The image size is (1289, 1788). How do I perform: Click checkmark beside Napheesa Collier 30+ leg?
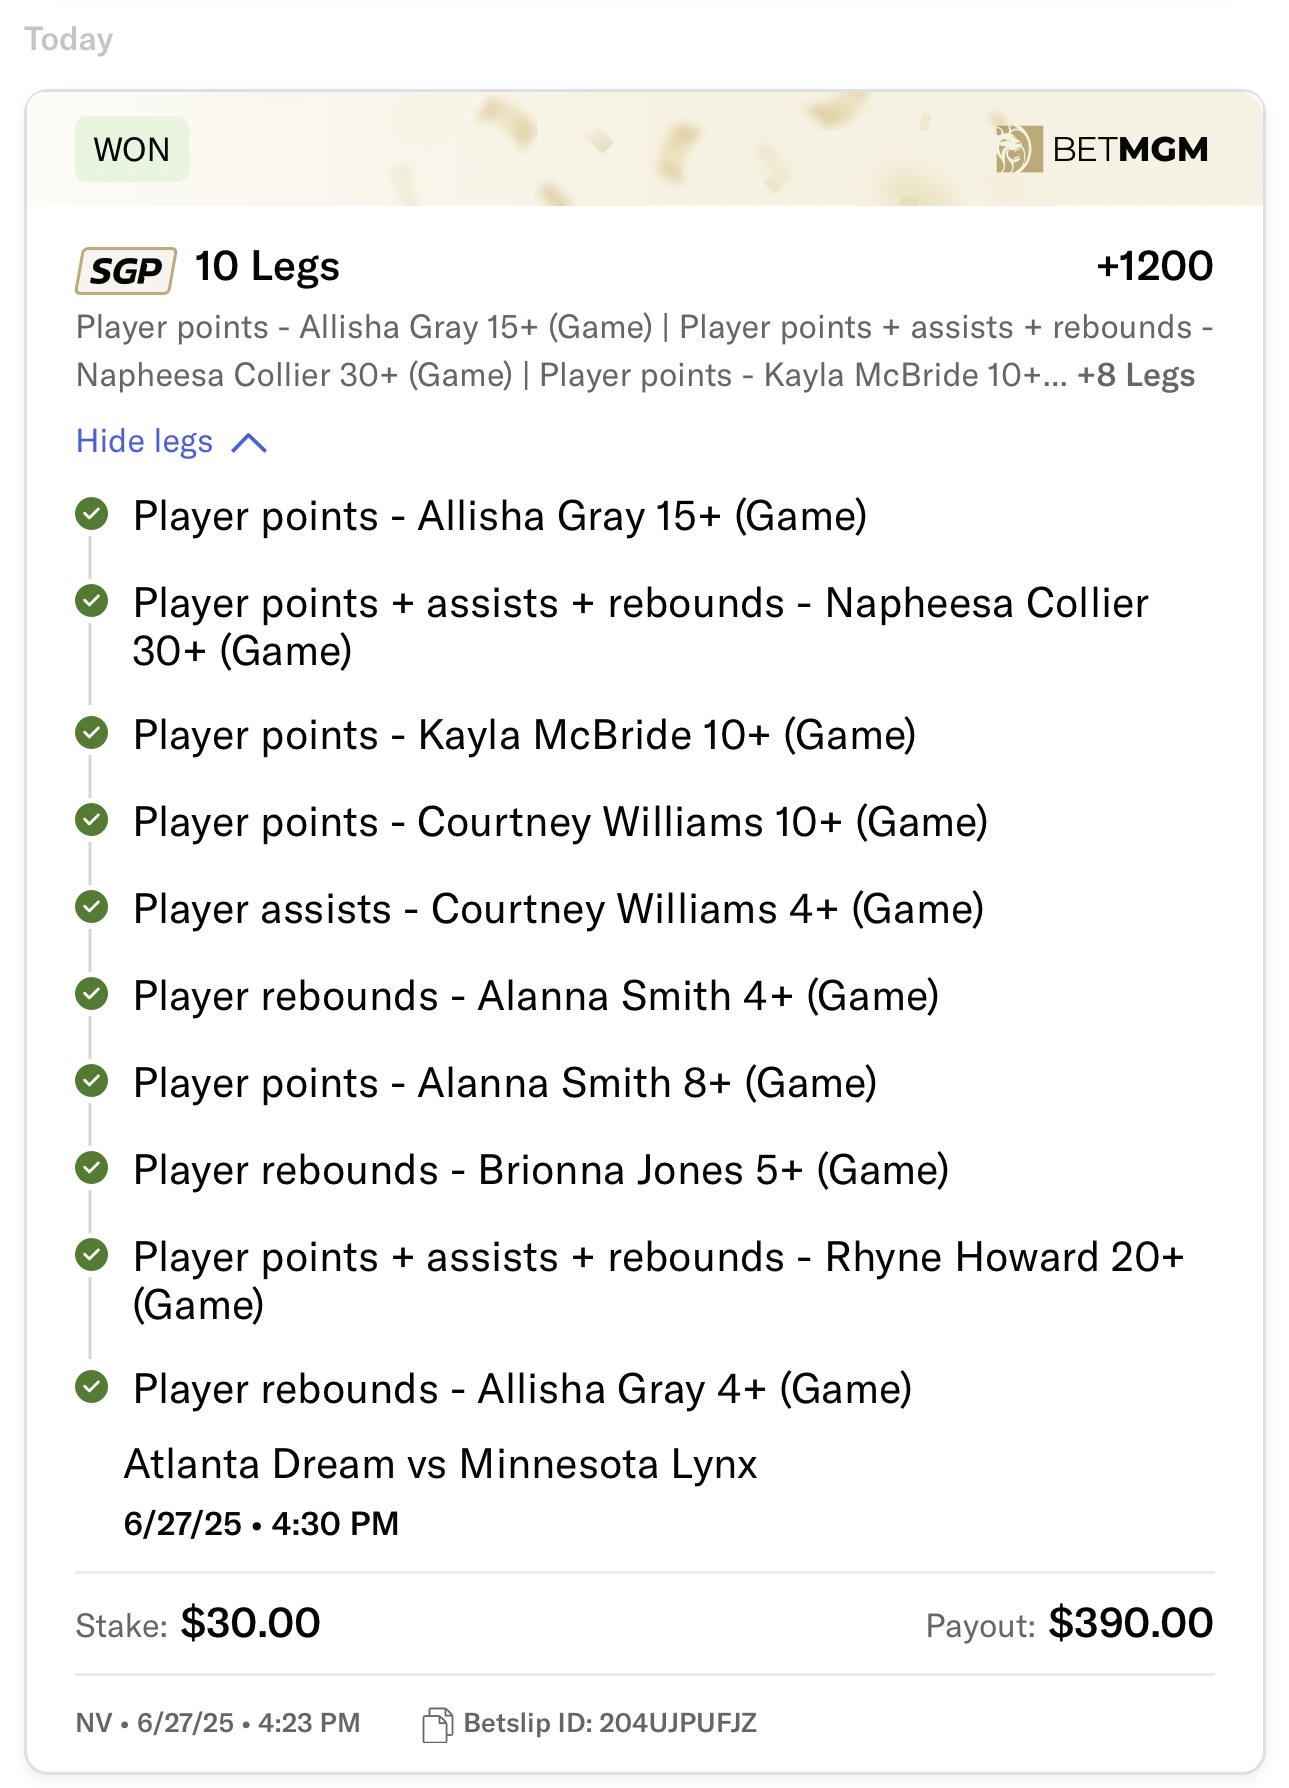92,602
